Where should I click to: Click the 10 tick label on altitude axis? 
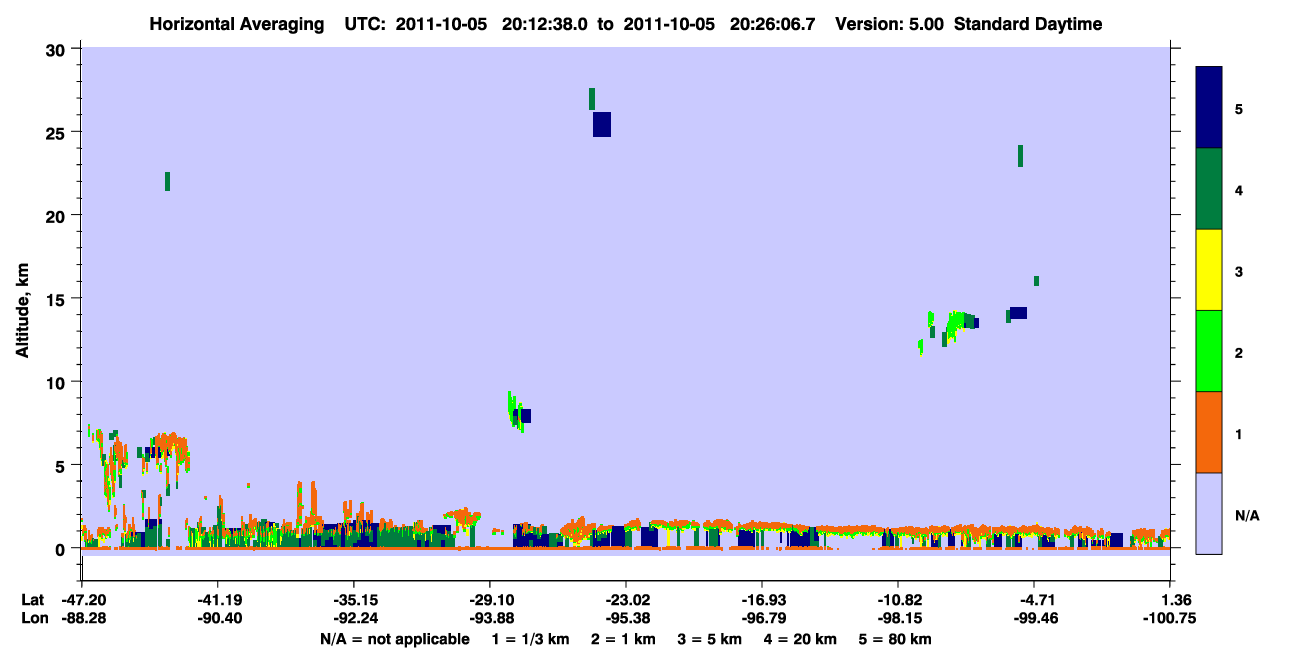click(58, 382)
